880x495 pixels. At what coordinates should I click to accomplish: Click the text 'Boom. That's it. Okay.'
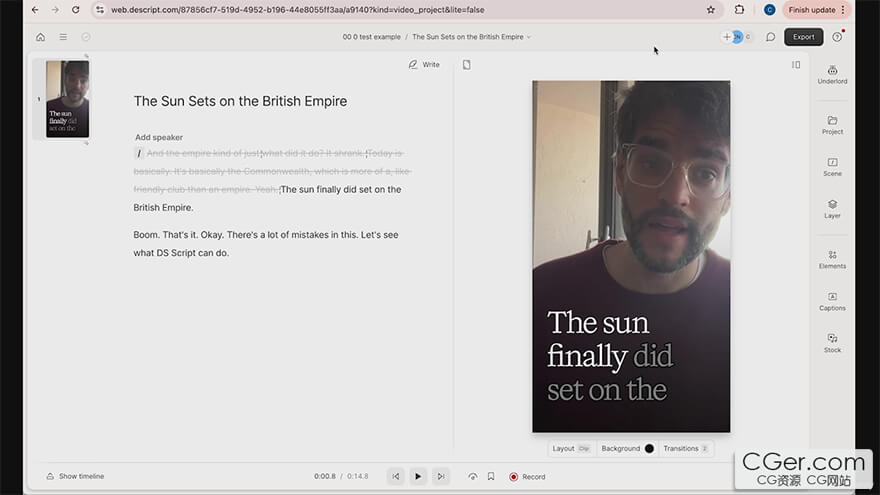tap(178, 235)
